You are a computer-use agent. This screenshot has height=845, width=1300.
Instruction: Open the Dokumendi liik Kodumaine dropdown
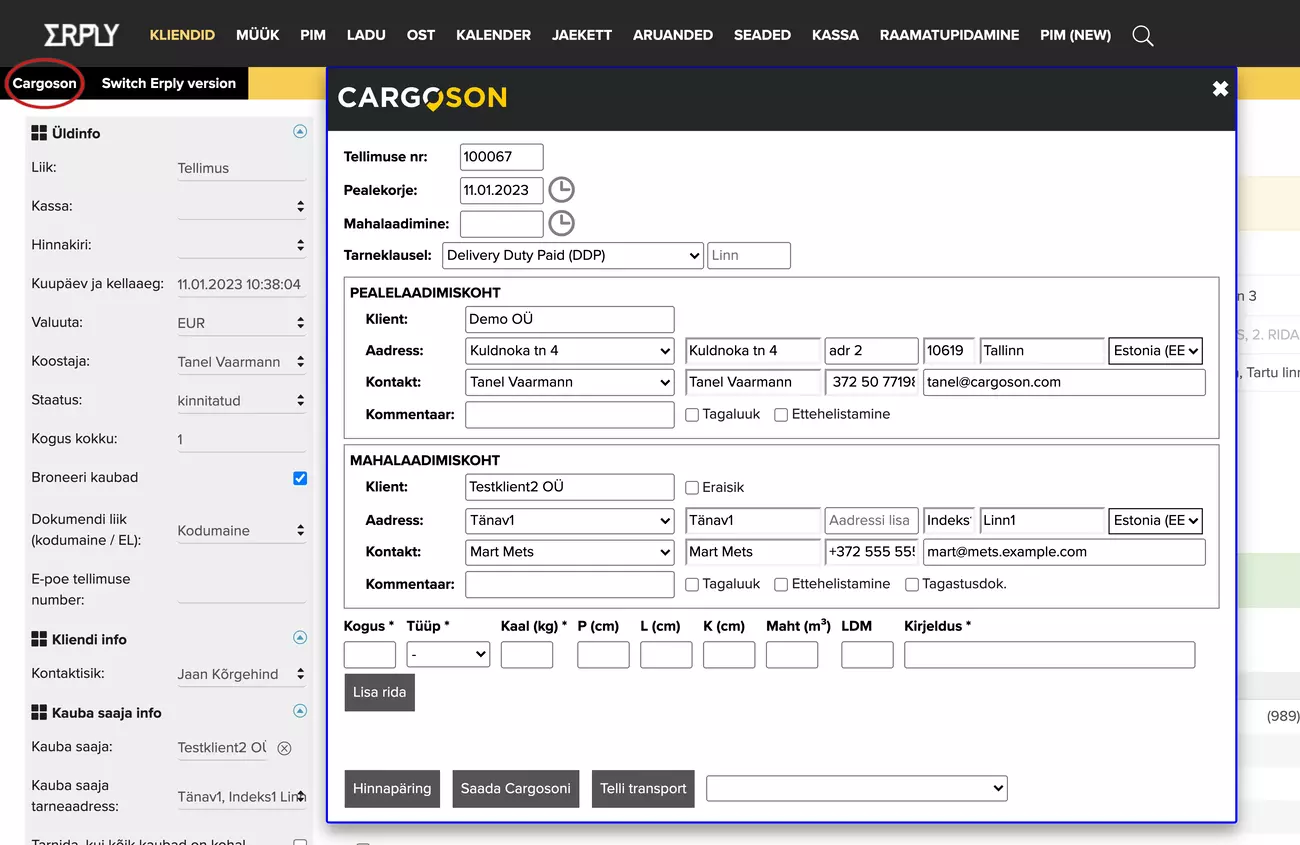click(x=242, y=531)
